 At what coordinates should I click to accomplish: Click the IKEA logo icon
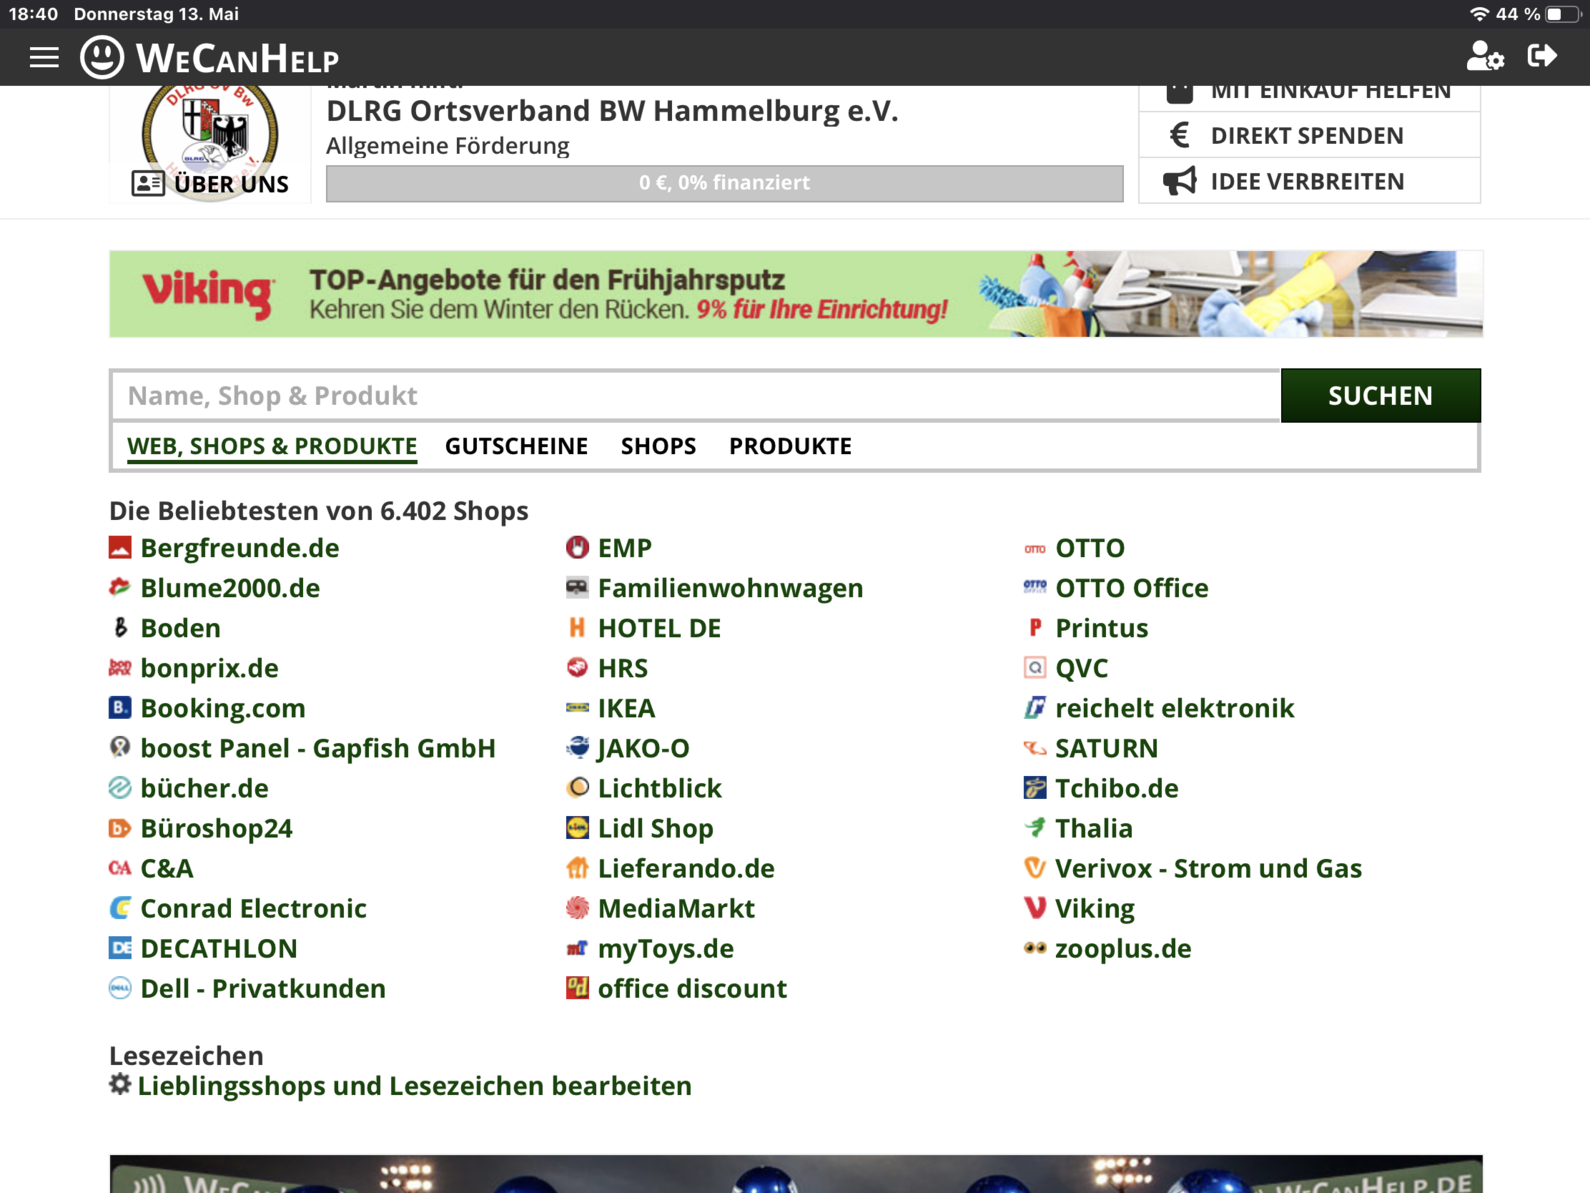click(577, 707)
